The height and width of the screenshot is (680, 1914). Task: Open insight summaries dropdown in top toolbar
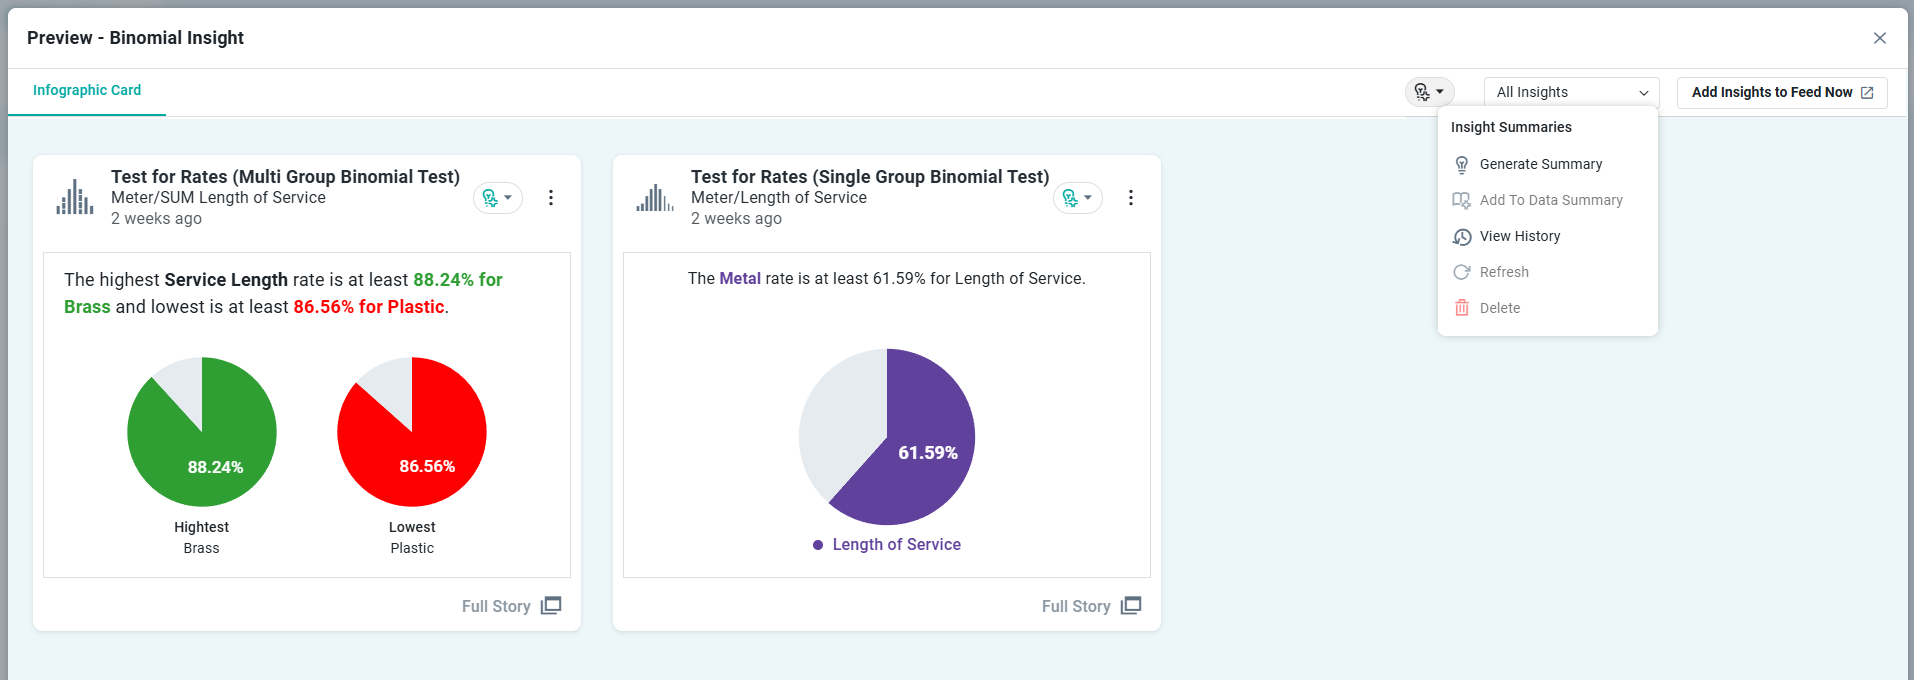[1429, 92]
